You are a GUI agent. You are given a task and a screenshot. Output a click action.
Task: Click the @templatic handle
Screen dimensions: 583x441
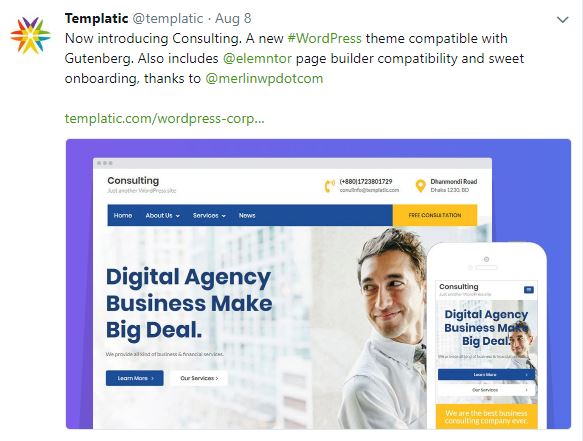(168, 19)
